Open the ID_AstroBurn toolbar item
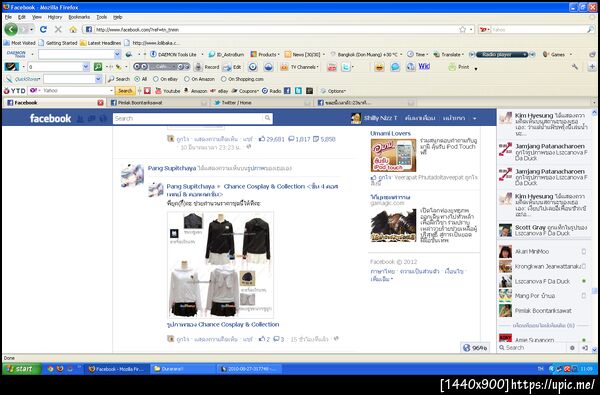This screenshot has height=395, width=600. click(x=226, y=54)
